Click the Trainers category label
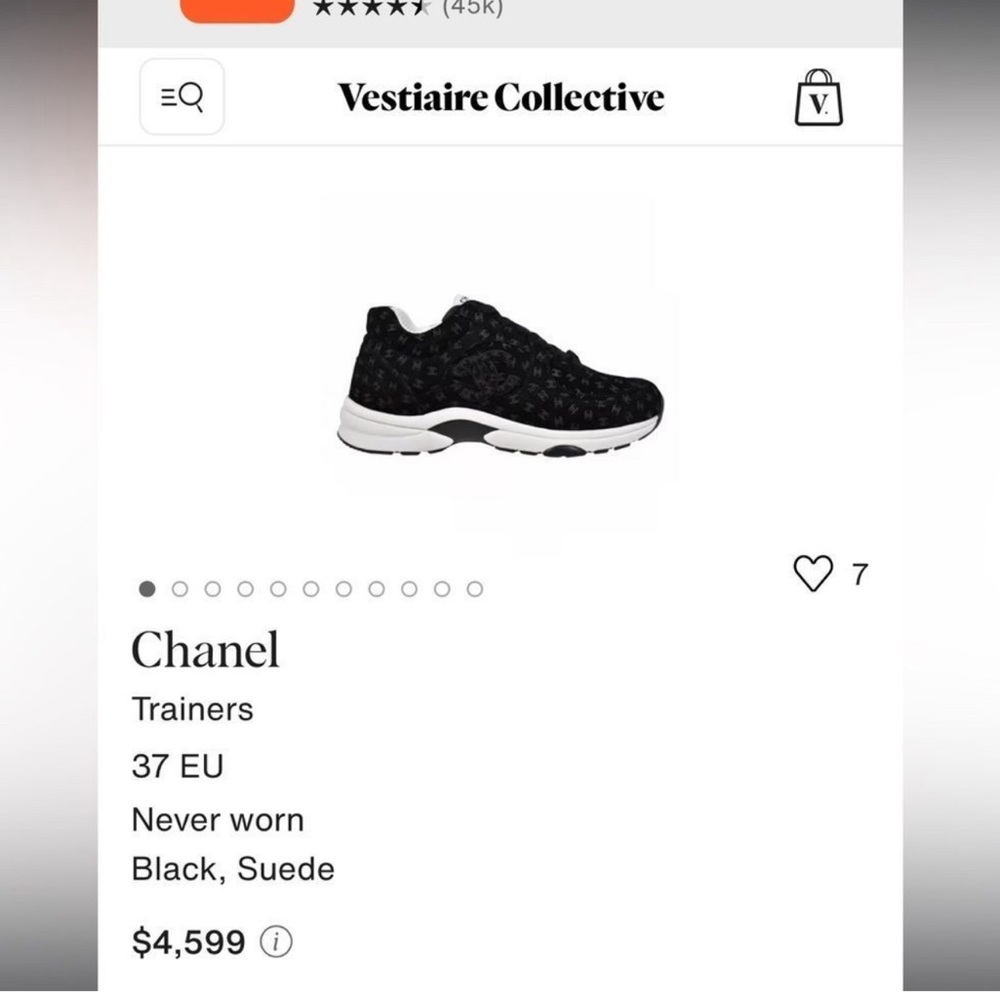The height and width of the screenshot is (1000, 1000). (193, 709)
